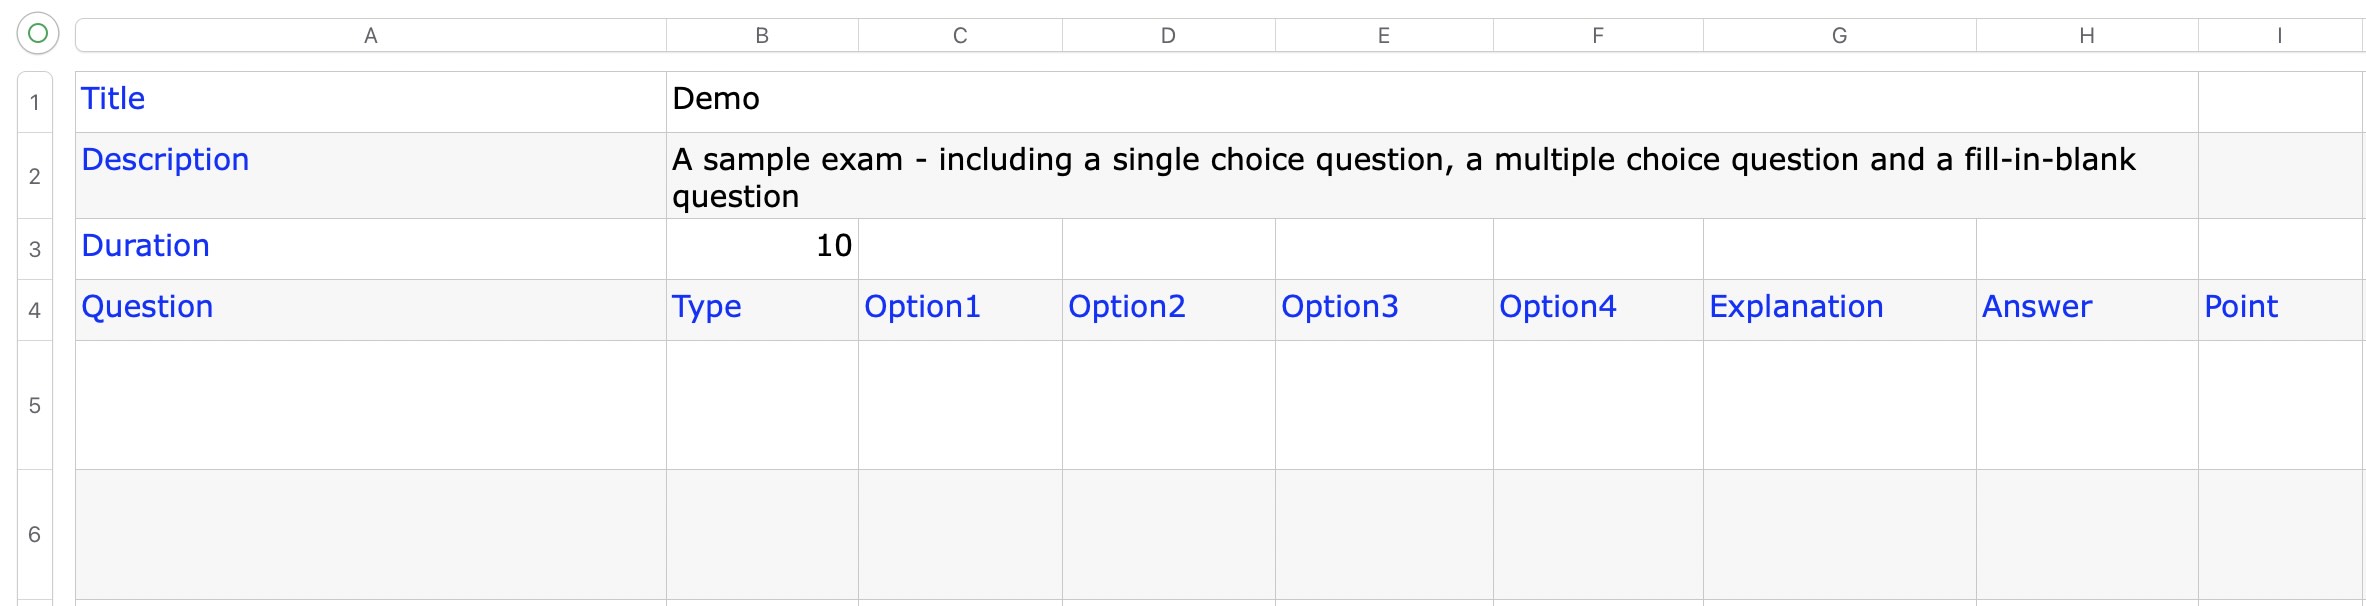Select the Question header cell
This screenshot has width=2366, height=606.
(370, 308)
